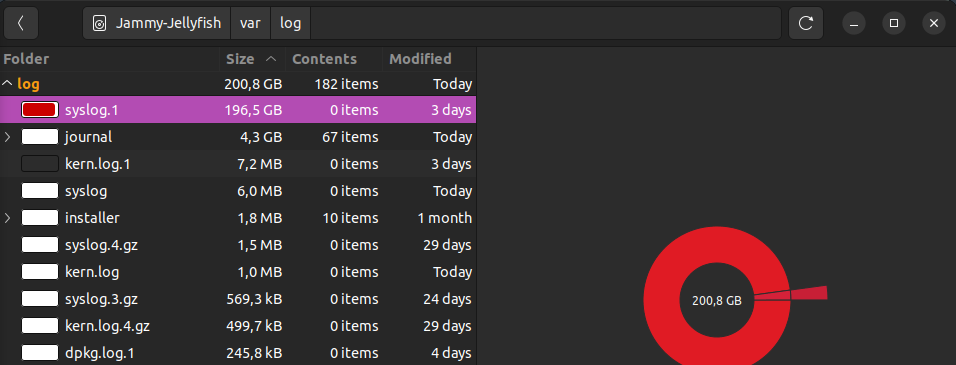Click the red usage bar of syslog.1
Image resolution: width=956 pixels, height=365 pixels.
pos(40,110)
